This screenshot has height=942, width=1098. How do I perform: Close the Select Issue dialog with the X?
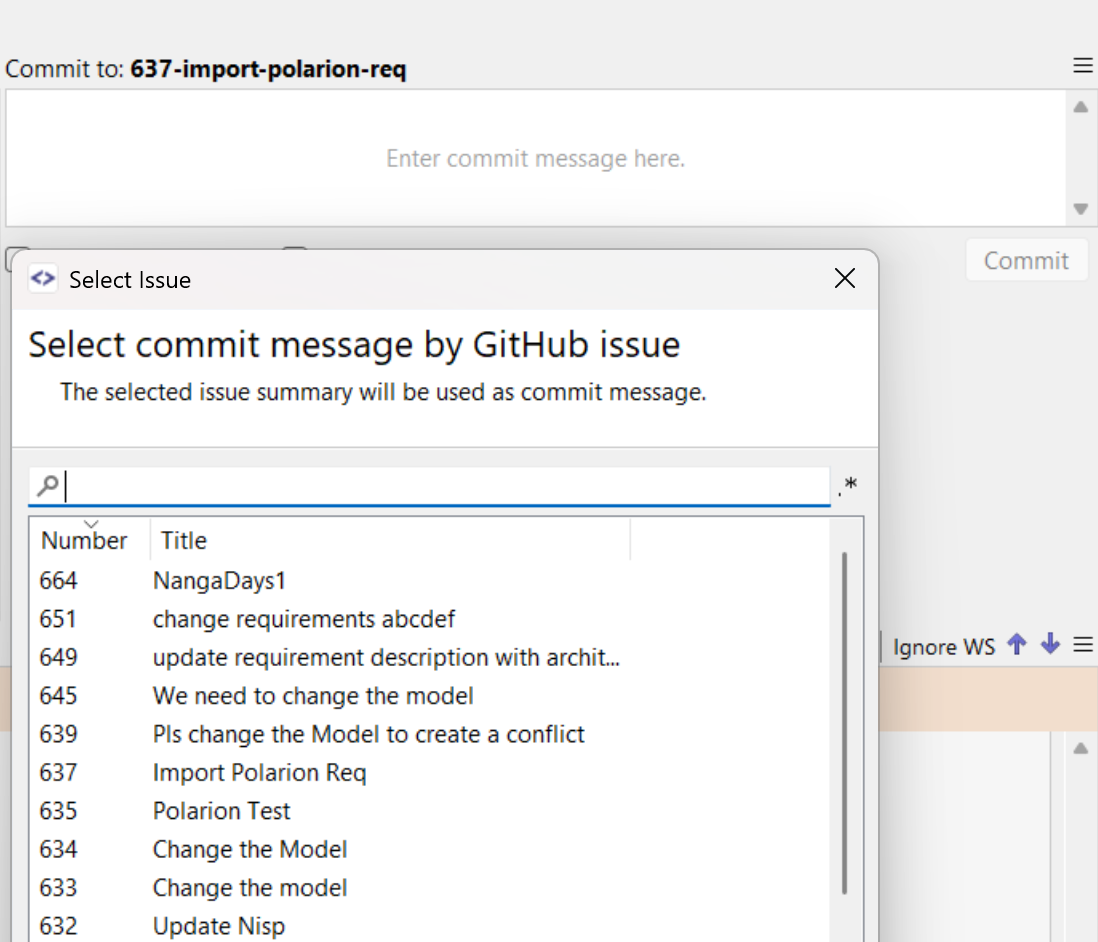(844, 279)
